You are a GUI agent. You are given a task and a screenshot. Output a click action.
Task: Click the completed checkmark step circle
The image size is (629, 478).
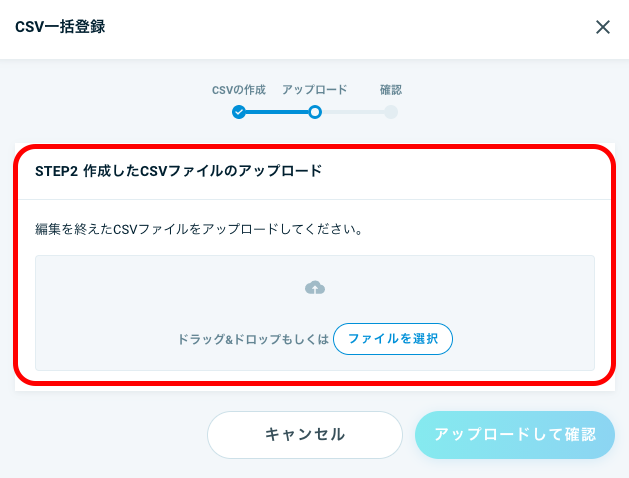point(239,112)
